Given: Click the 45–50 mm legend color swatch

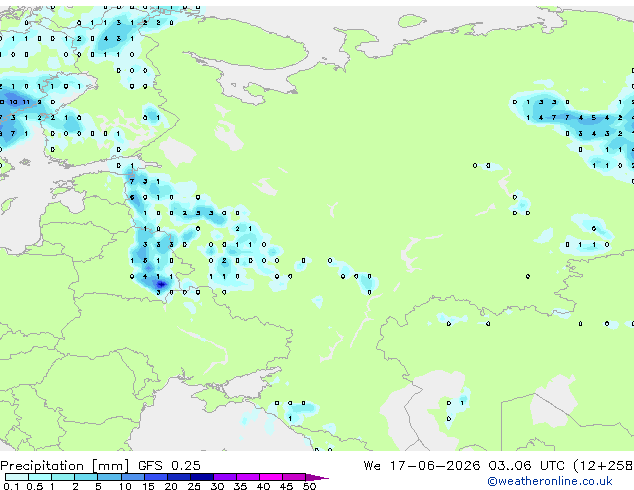Looking at the screenshot, I should 294,477.
